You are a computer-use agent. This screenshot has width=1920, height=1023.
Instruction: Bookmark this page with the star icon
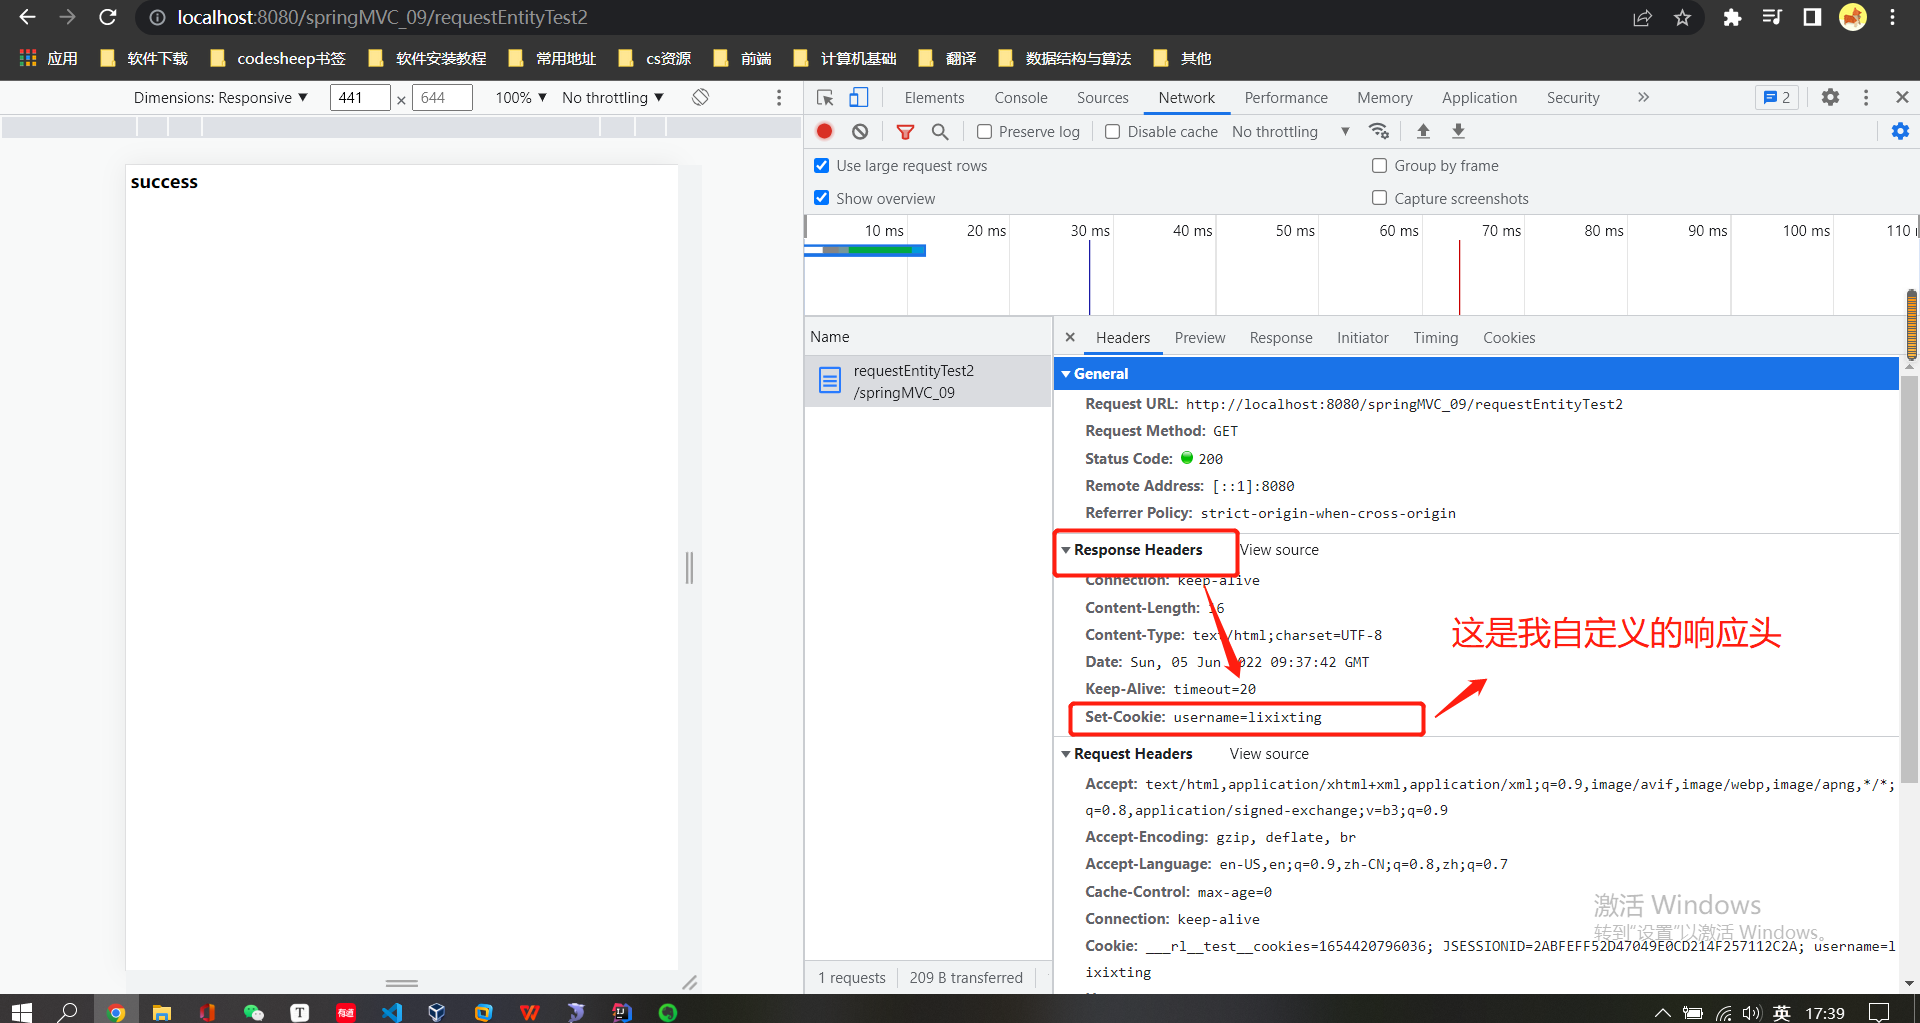point(1683,18)
